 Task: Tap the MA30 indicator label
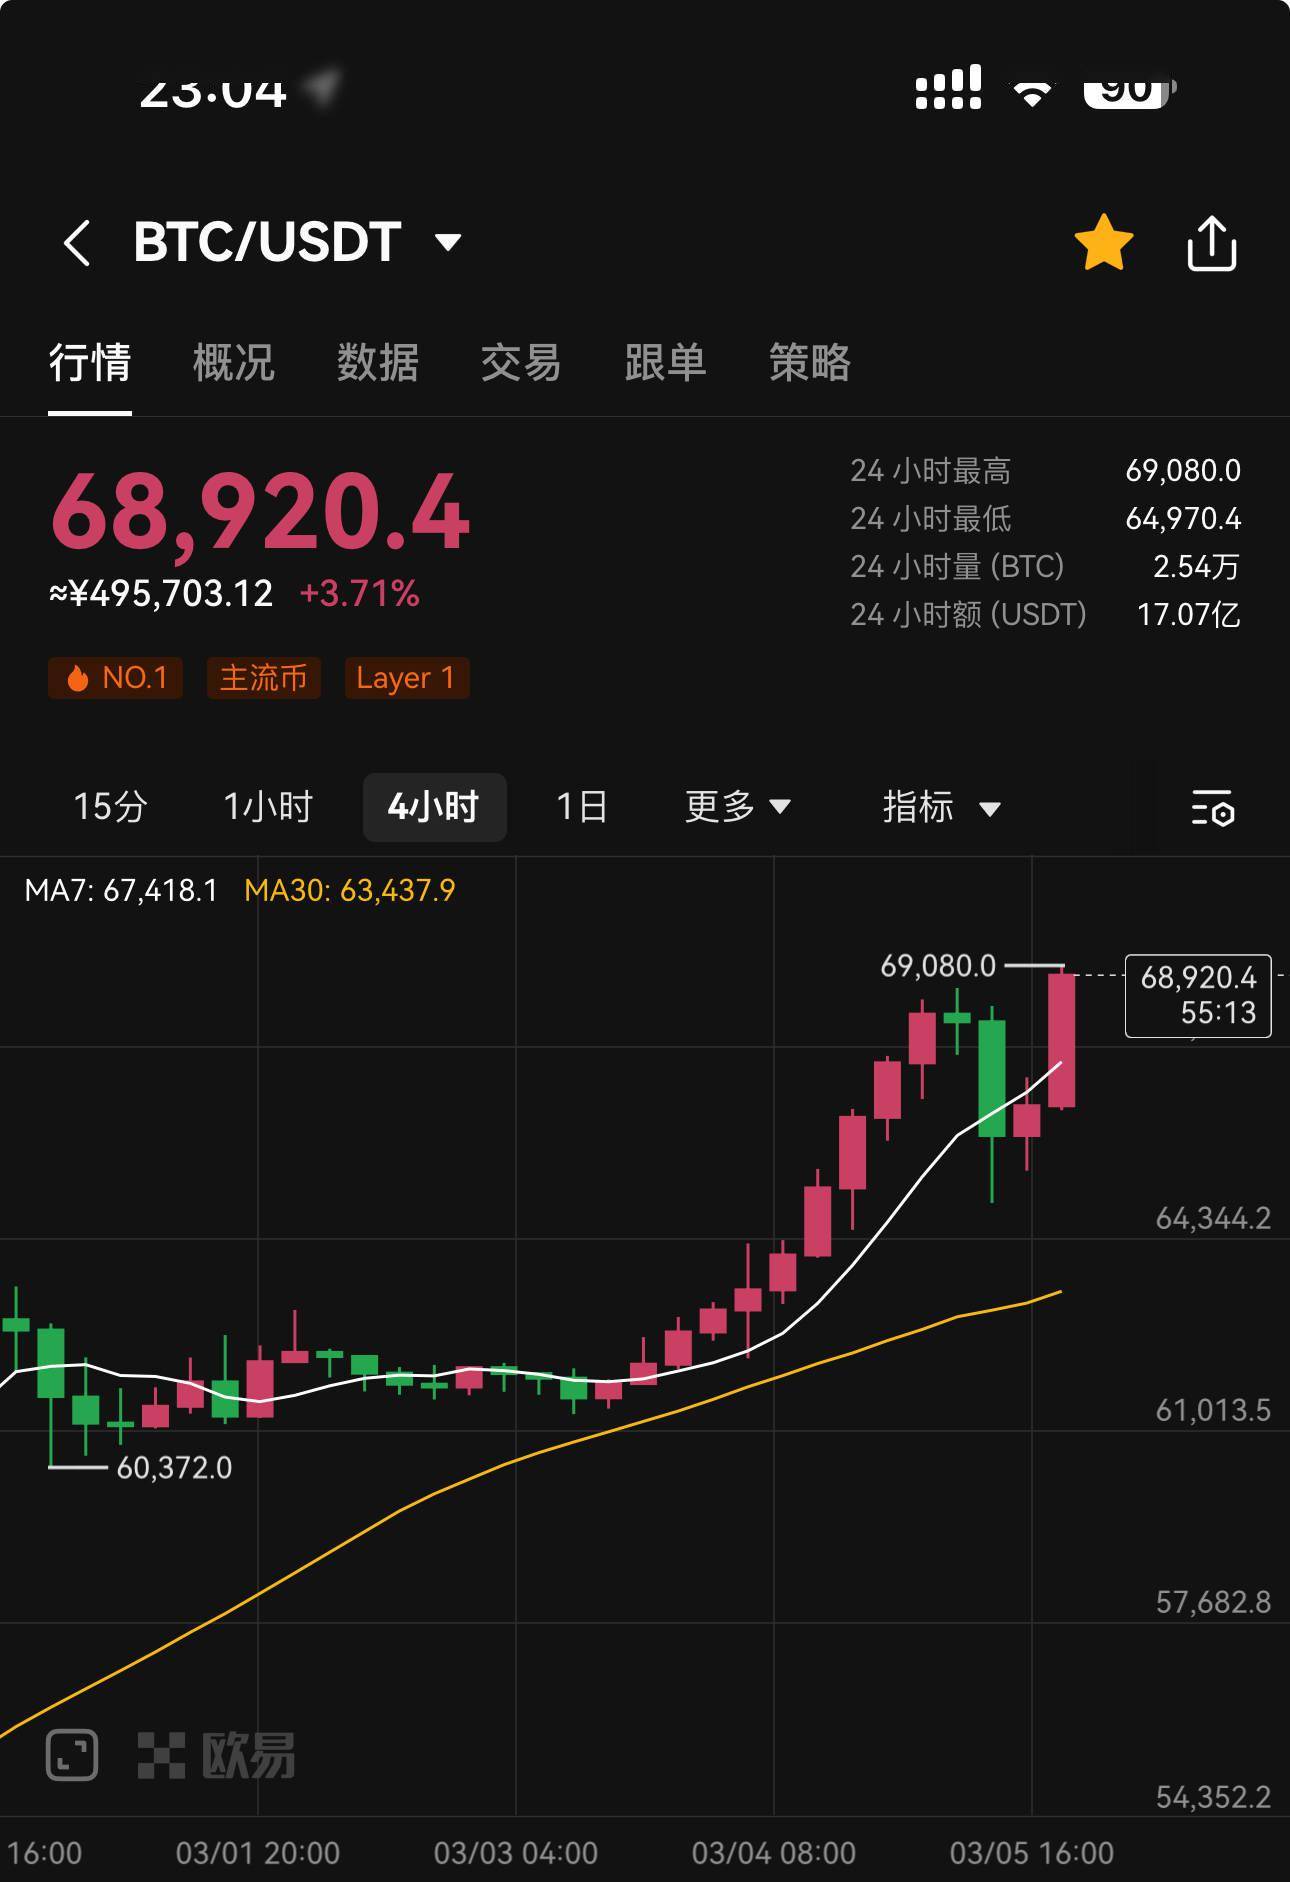pyautogui.click(x=350, y=890)
